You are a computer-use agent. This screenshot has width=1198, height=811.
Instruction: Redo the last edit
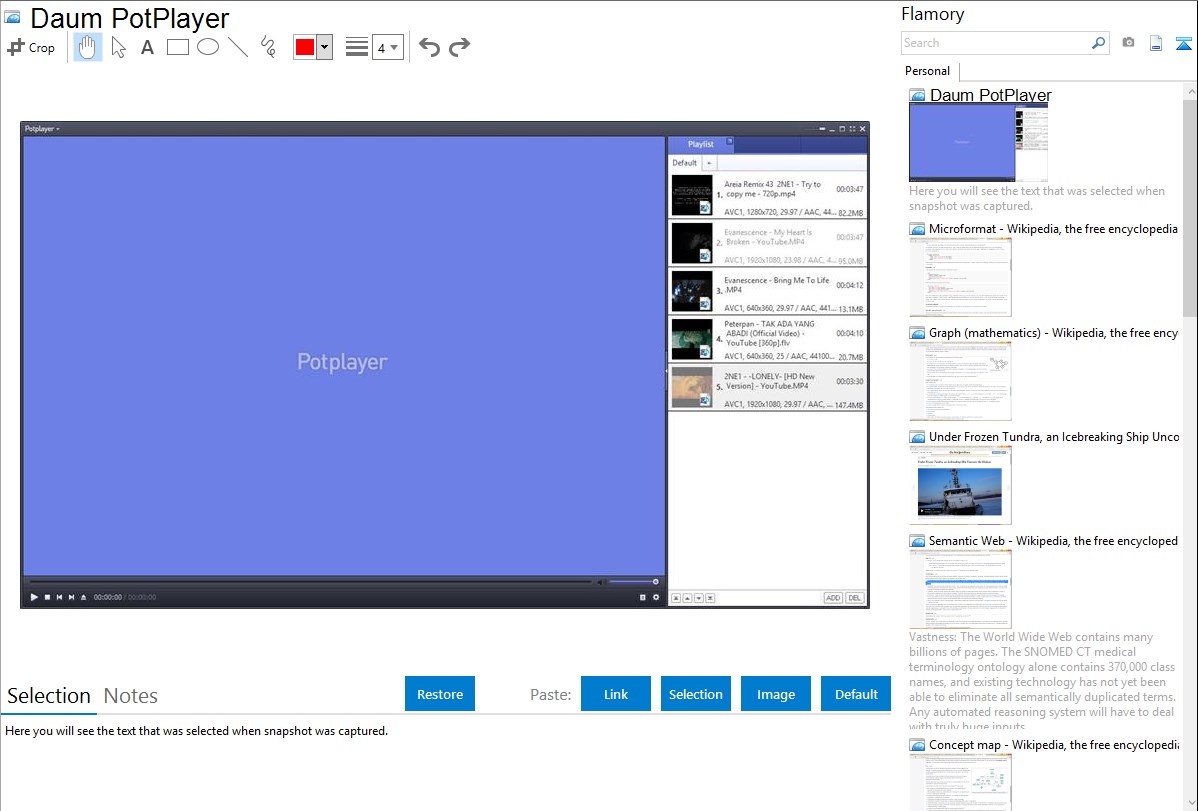point(459,47)
